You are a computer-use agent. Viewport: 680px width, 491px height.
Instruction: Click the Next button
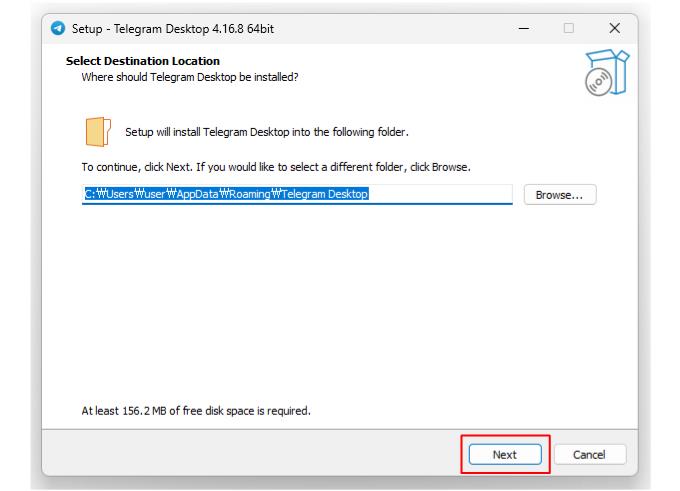pos(505,454)
